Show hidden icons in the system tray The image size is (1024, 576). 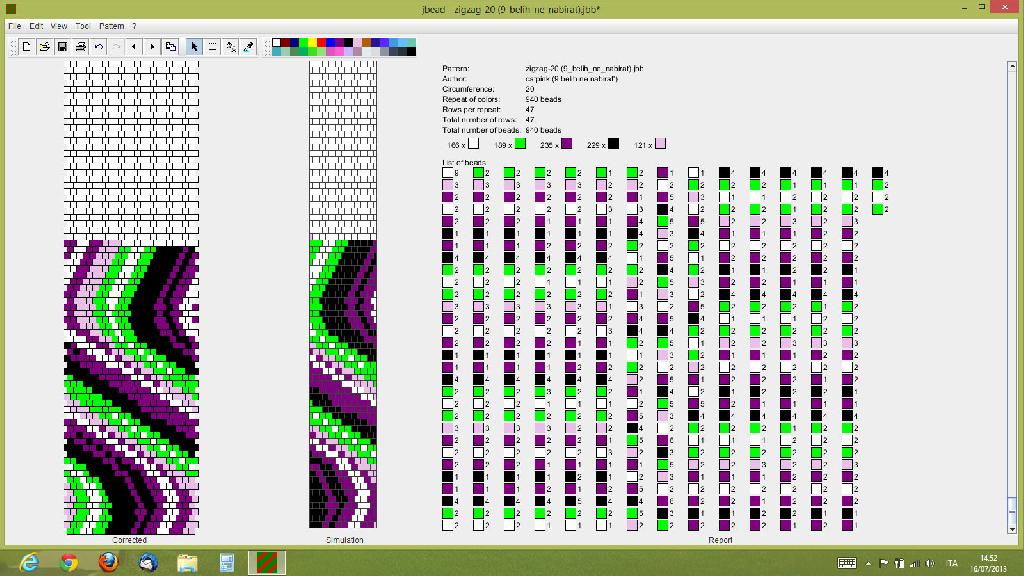click(868, 563)
